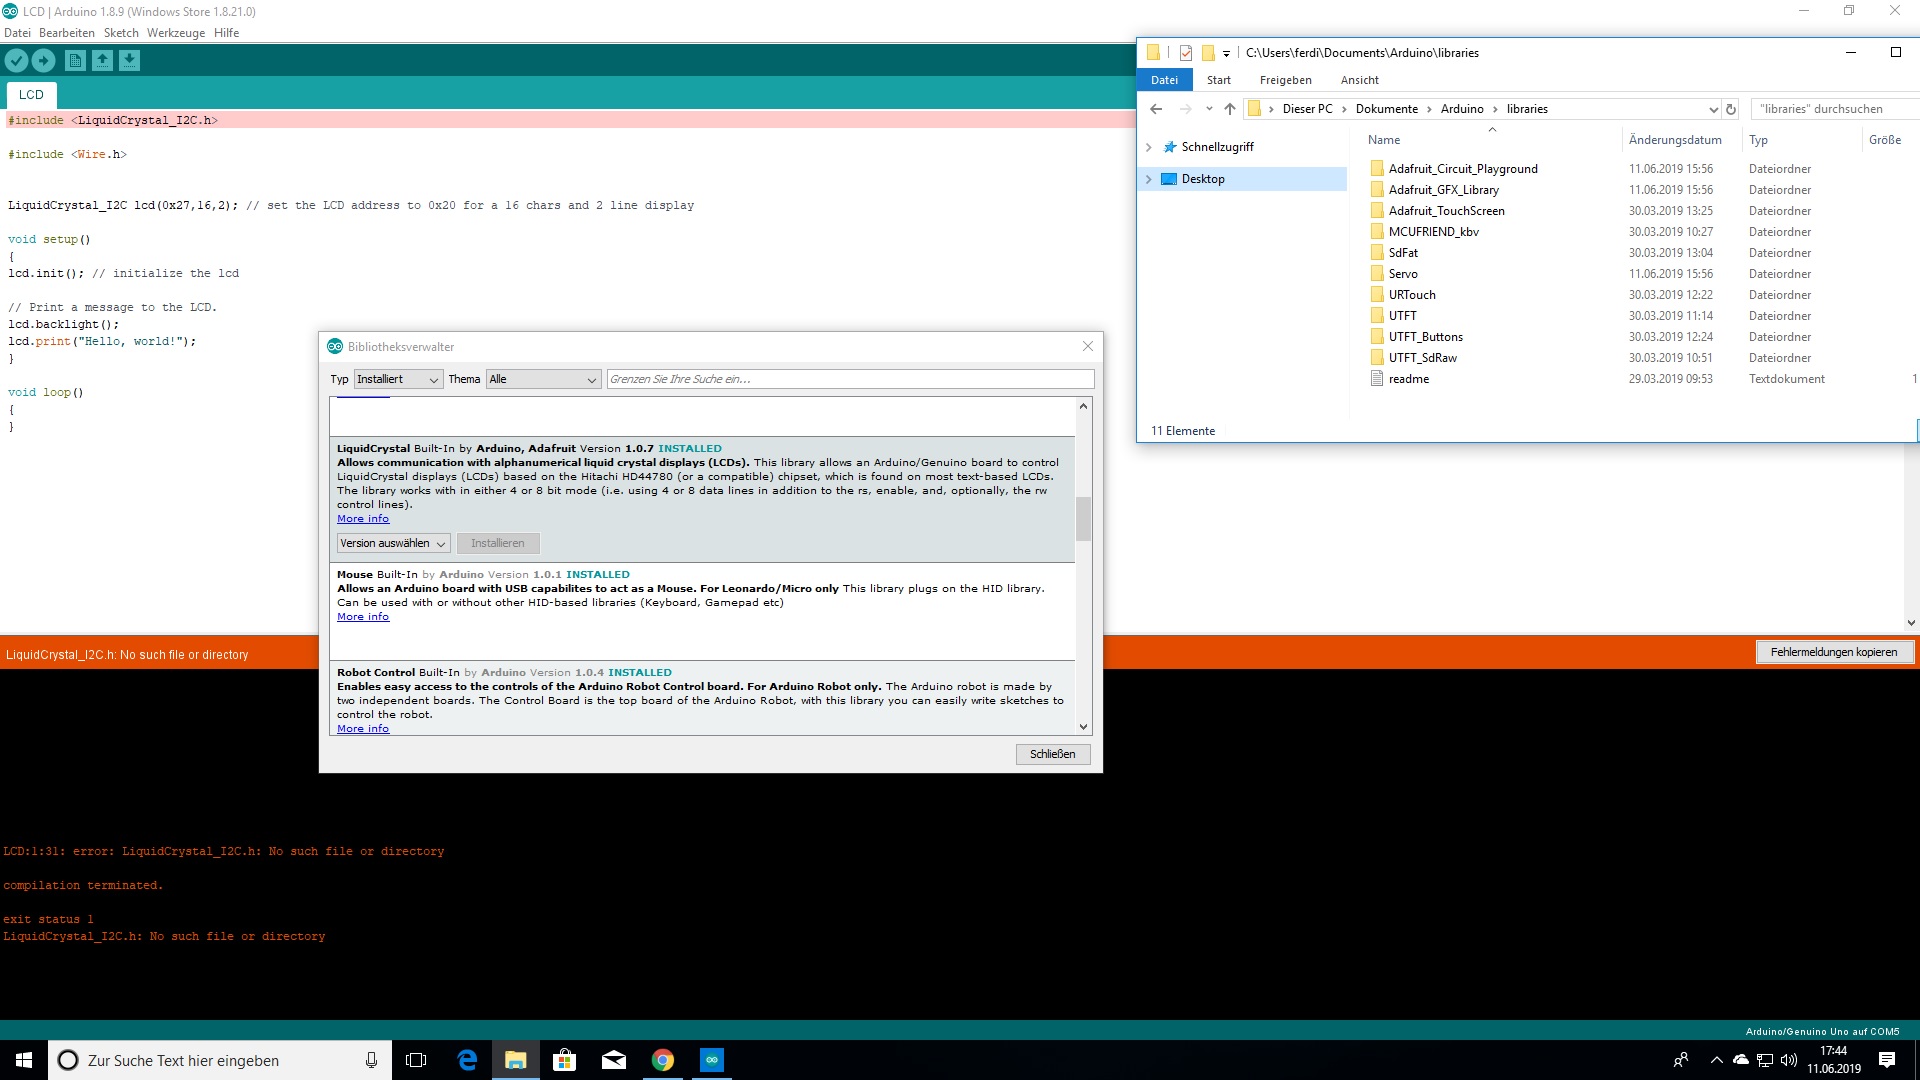This screenshot has width=1920, height=1080.
Task: Click the volume icon in system tray
Action: click(1789, 1060)
